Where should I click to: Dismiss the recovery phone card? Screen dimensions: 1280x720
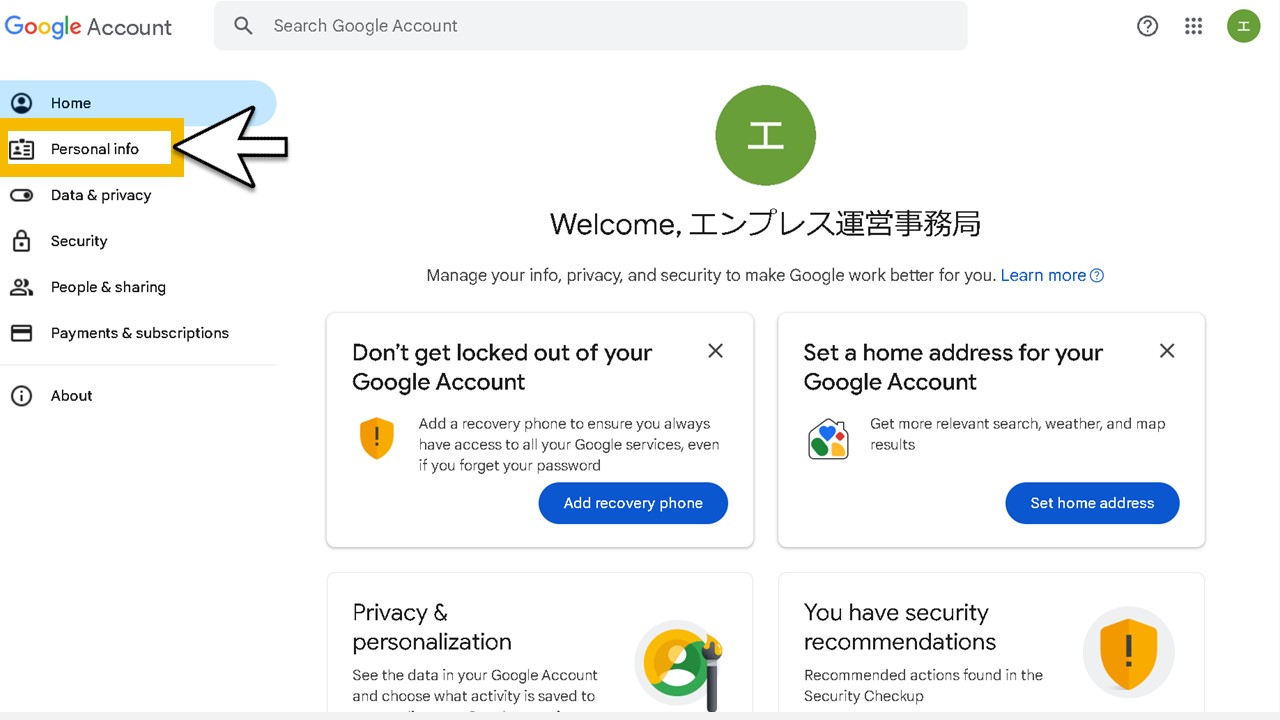click(x=715, y=350)
